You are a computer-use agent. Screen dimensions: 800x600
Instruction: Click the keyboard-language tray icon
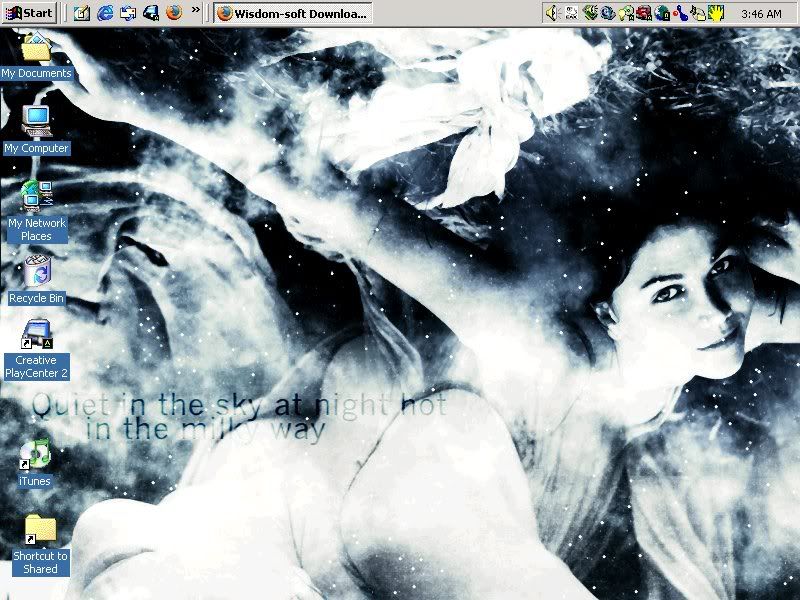[x=572, y=10]
